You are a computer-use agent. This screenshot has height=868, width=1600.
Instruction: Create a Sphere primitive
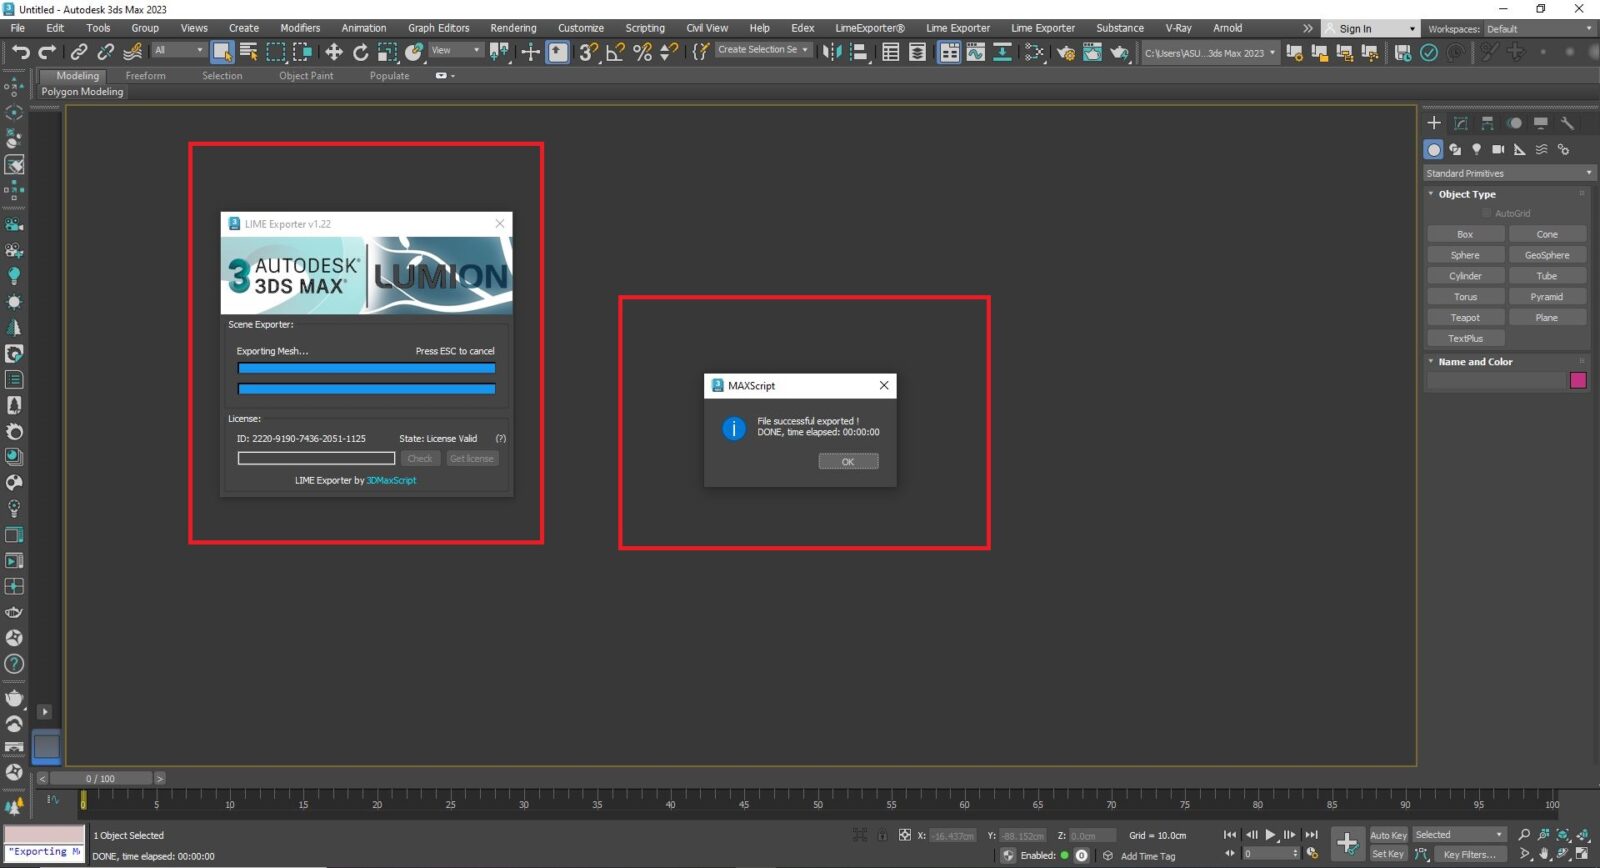pyautogui.click(x=1465, y=255)
